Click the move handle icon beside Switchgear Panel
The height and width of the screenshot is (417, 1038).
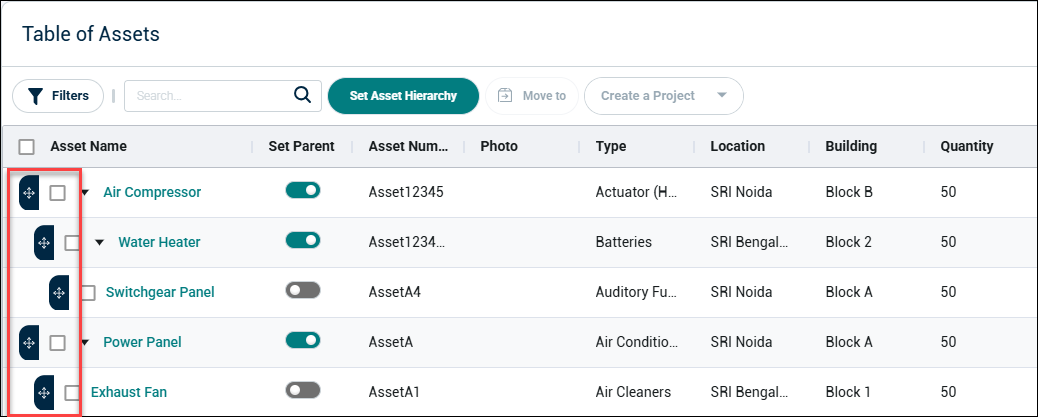pyautogui.click(x=59, y=293)
